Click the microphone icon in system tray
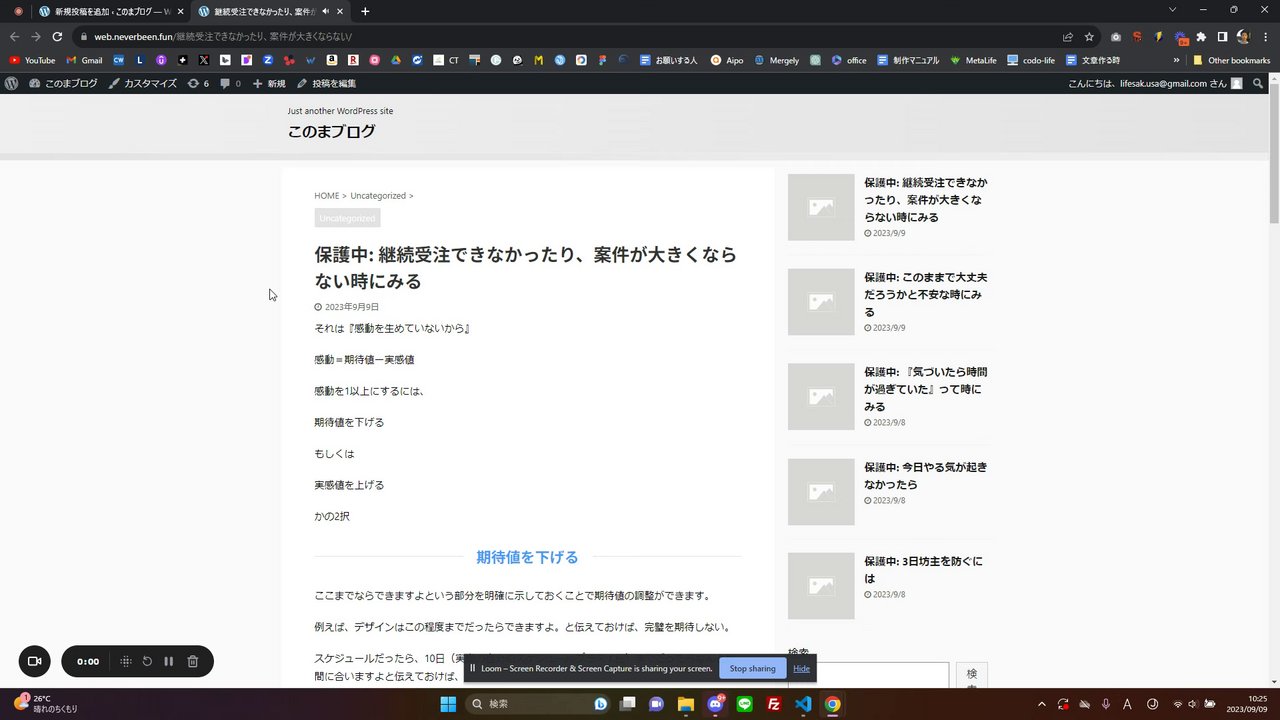1280x720 pixels. [1106, 704]
